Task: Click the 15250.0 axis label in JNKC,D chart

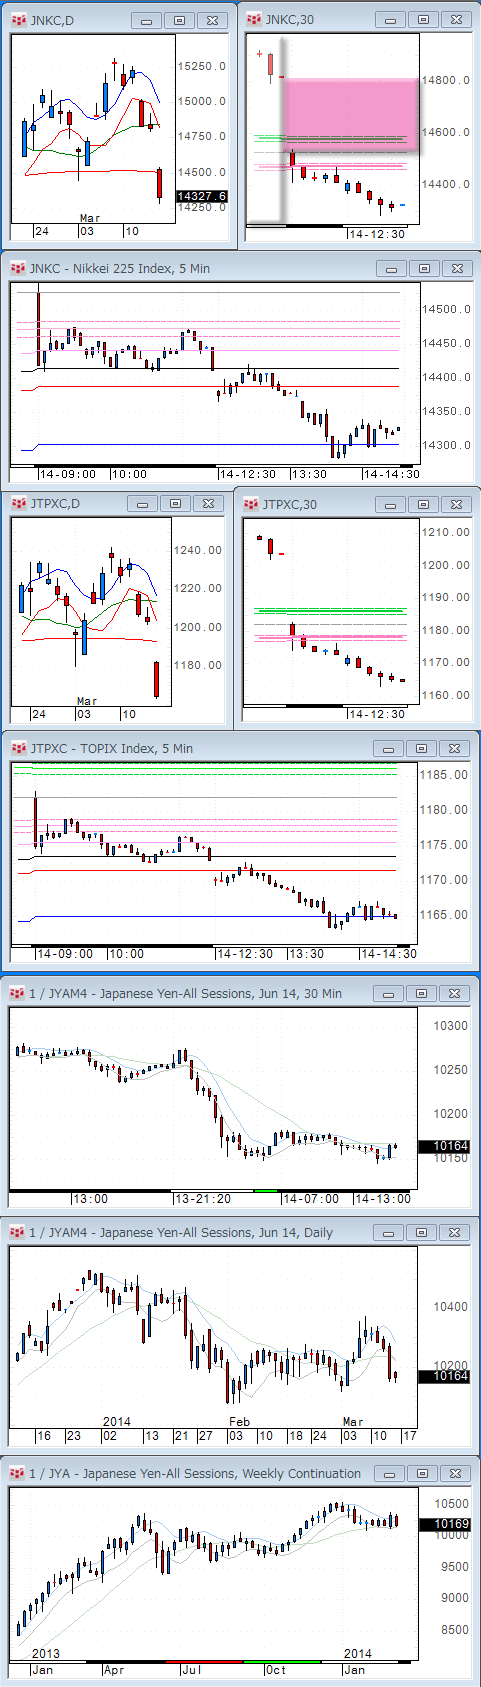Action: pos(202,66)
